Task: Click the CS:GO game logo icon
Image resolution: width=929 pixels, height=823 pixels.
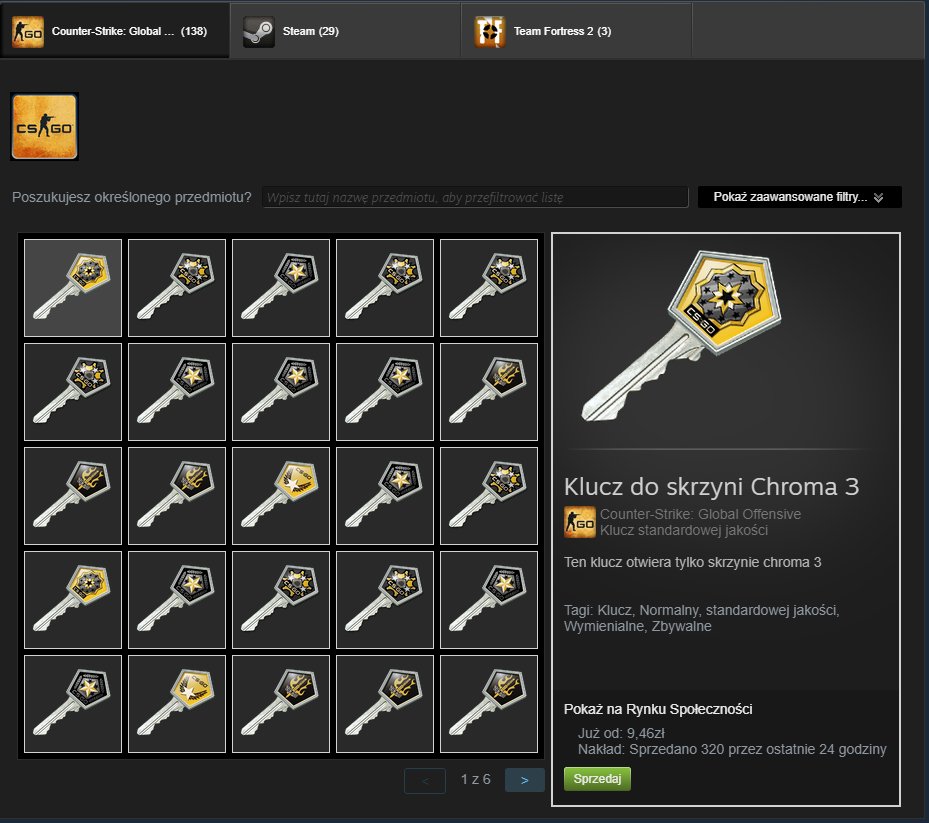Action: (x=44, y=127)
